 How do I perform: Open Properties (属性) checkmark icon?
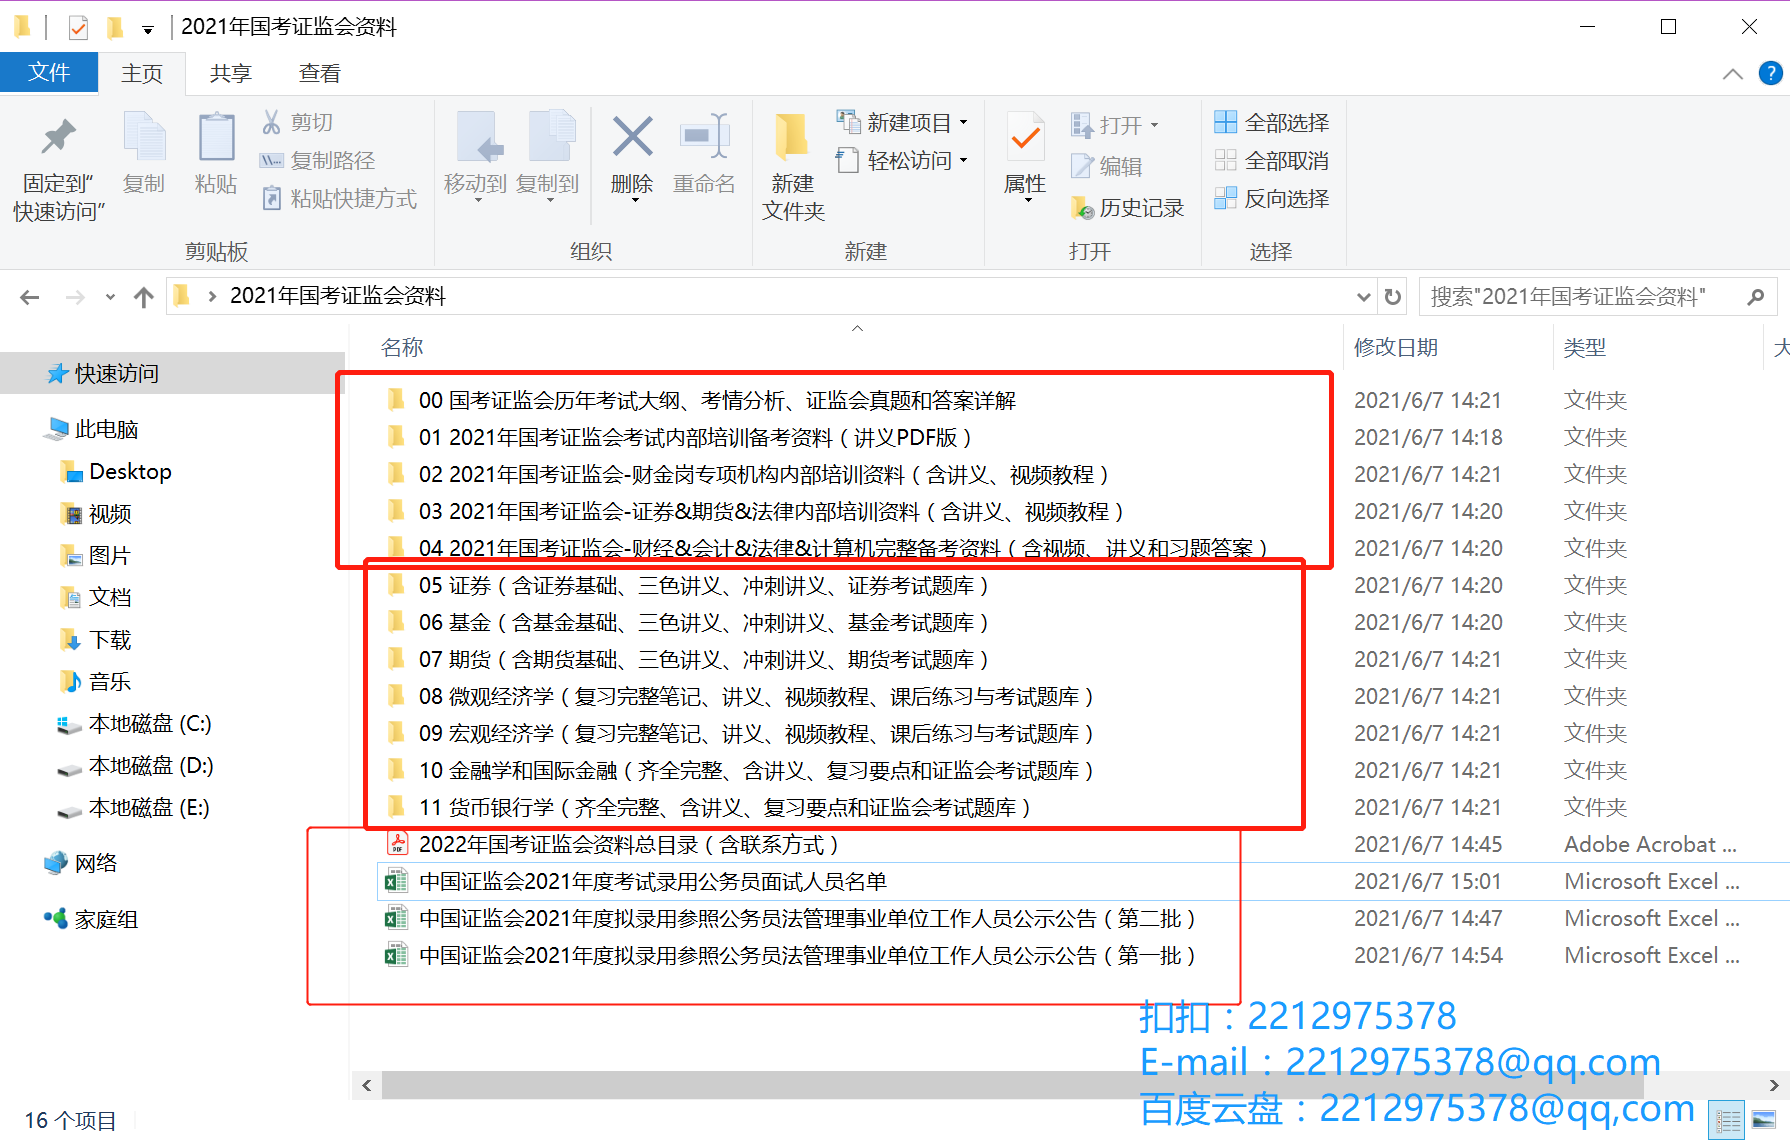1025,138
